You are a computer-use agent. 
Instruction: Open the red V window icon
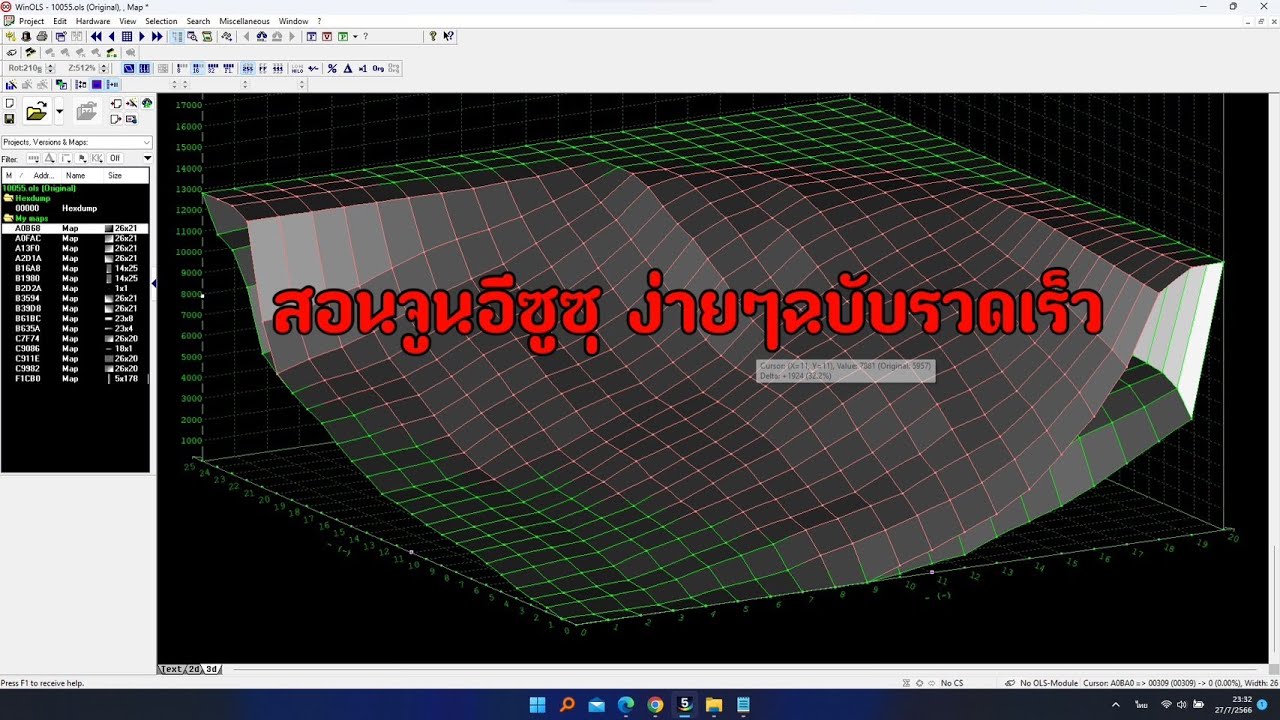[x=327, y=36]
